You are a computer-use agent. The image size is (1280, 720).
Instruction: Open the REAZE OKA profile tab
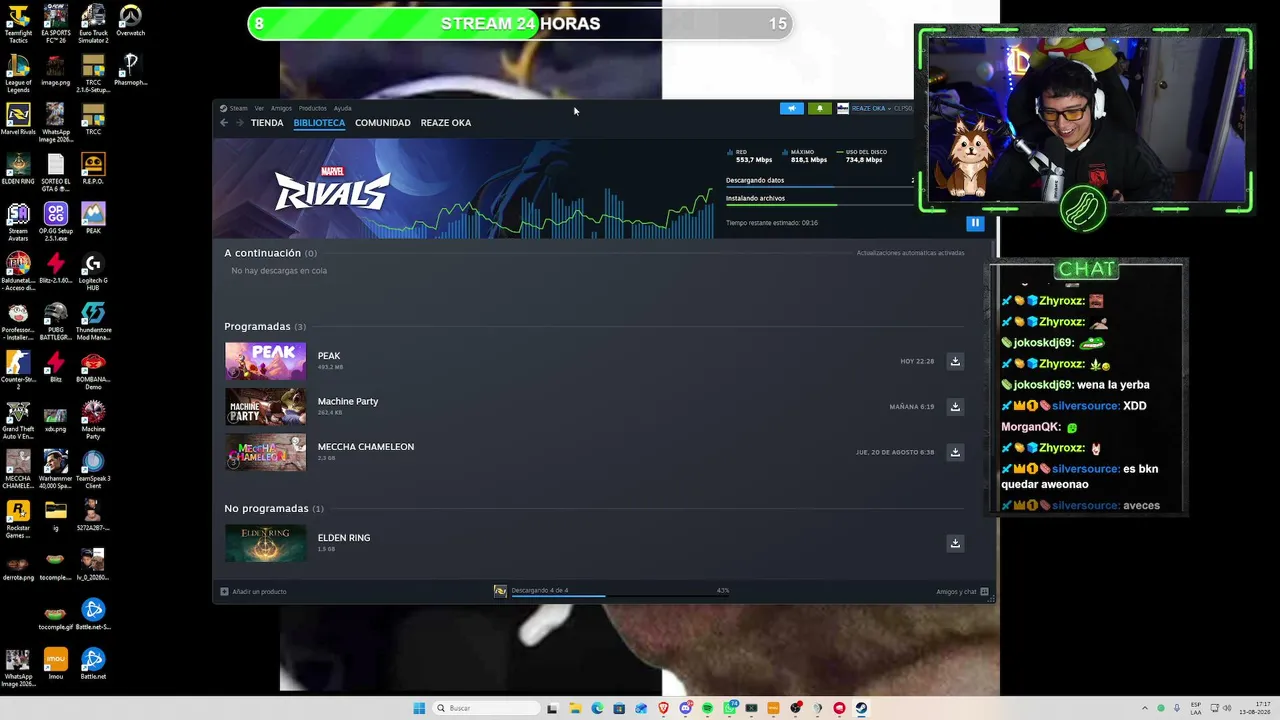tap(446, 123)
